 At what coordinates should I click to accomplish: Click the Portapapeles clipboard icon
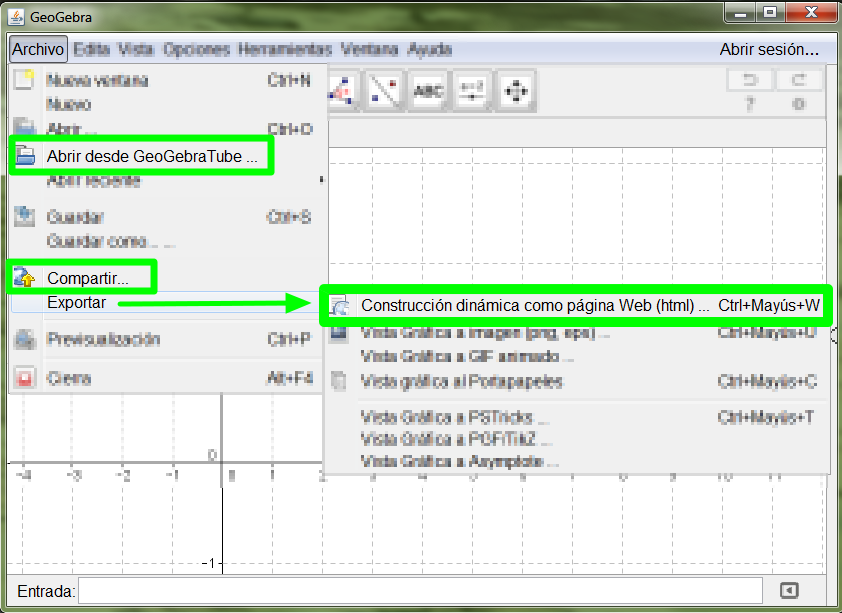(339, 381)
